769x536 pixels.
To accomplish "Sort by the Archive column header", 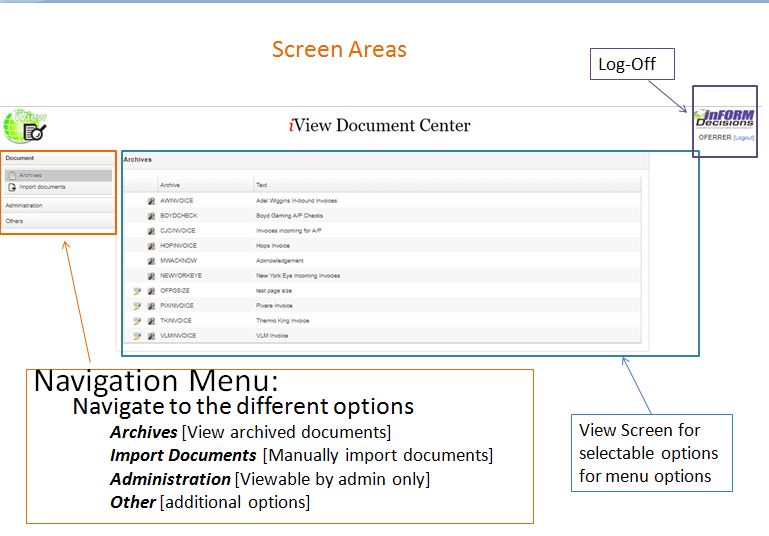I will pyautogui.click(x=170, y=185).
